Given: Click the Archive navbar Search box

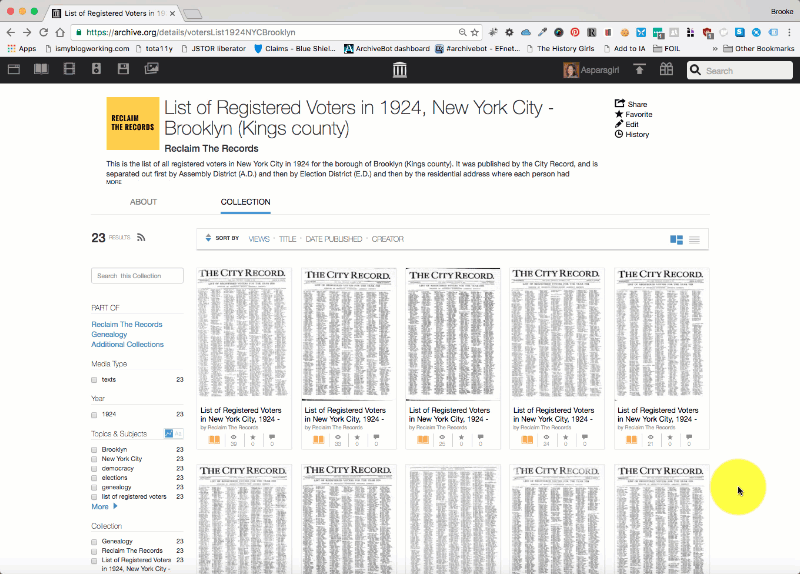Looking at the screenshot, I should click(x=740, y=70).
